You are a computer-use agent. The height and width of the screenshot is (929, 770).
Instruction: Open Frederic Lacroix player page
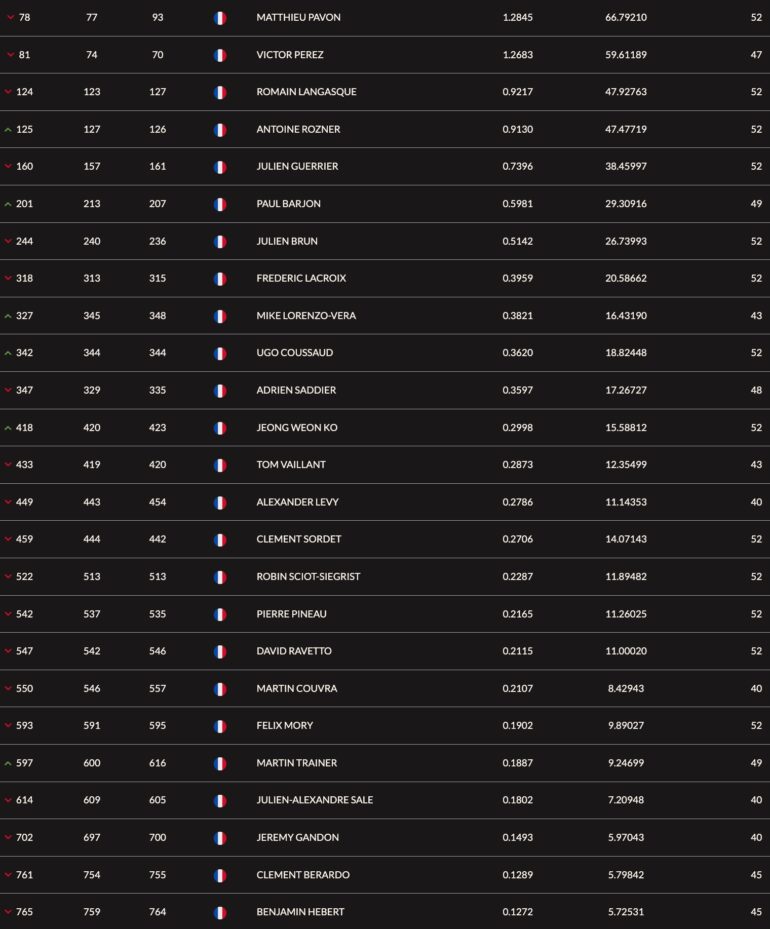pos(301,278)
